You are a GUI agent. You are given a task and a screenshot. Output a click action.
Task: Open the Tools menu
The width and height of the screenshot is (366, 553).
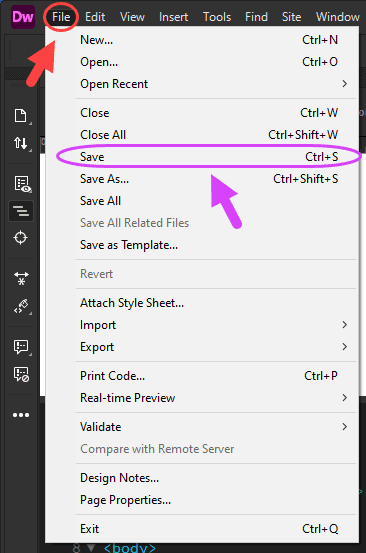click(x=217, y=17)
